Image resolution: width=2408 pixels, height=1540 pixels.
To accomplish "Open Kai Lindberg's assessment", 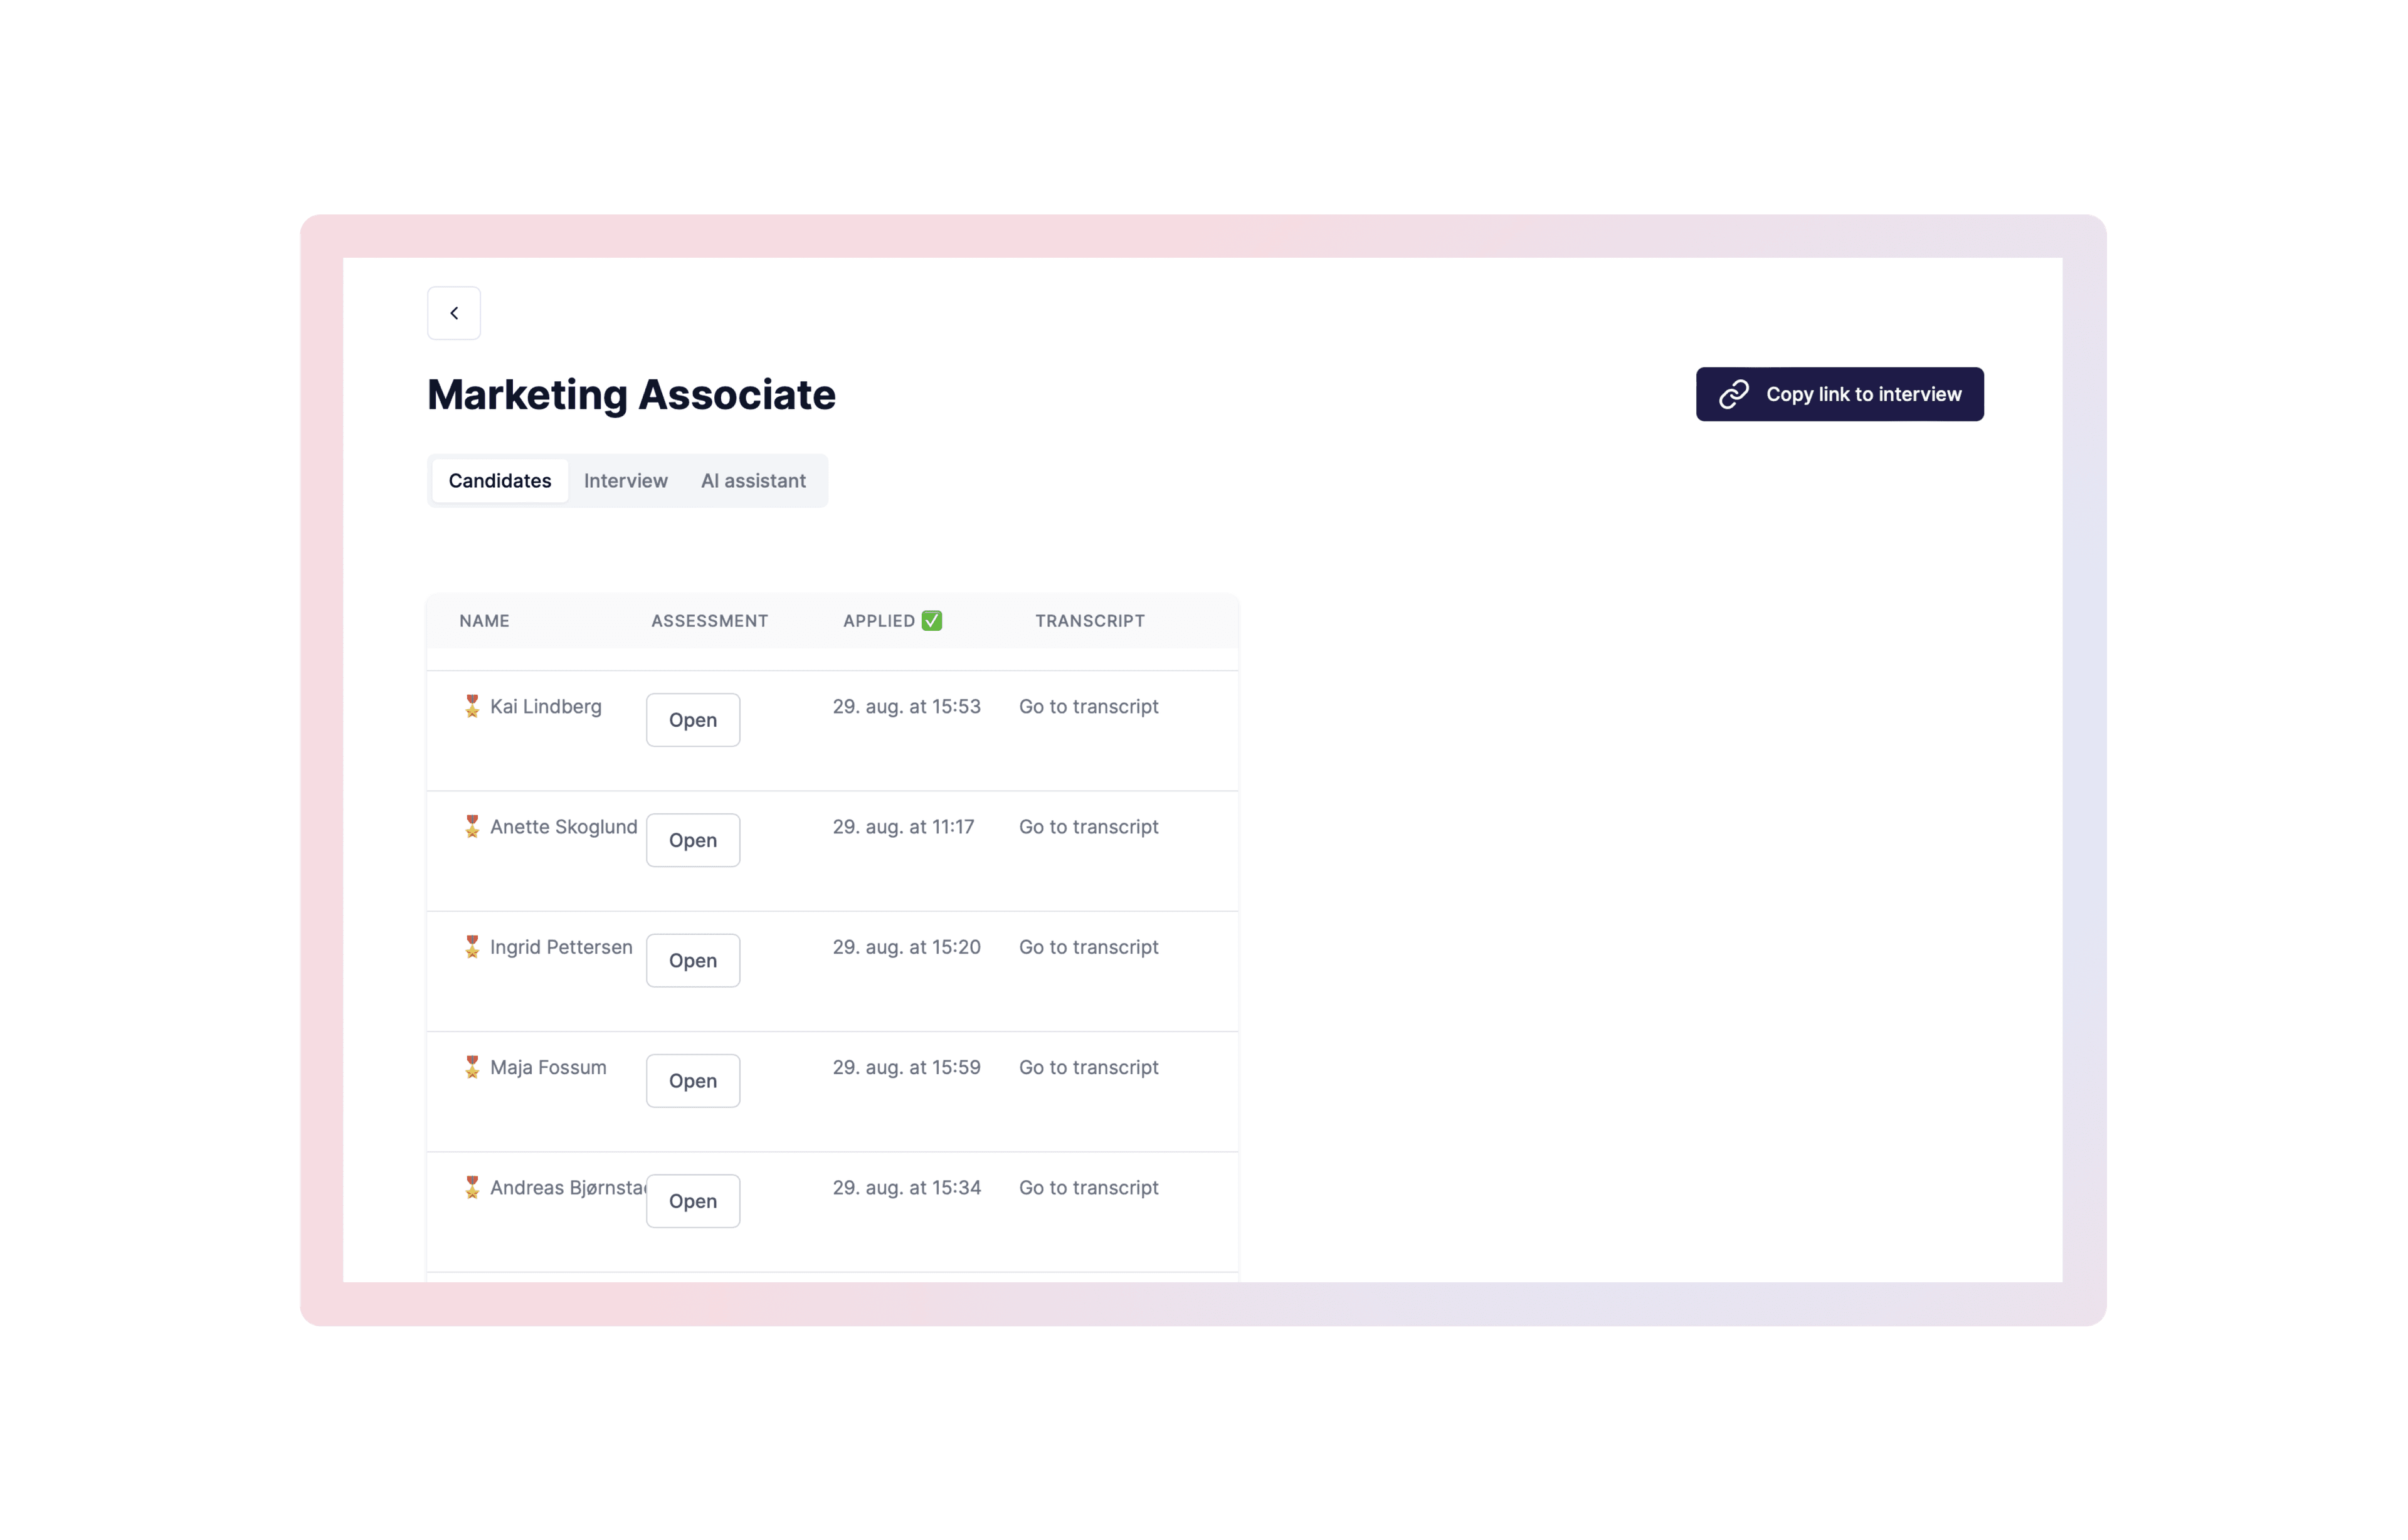I will pos(692,720).
